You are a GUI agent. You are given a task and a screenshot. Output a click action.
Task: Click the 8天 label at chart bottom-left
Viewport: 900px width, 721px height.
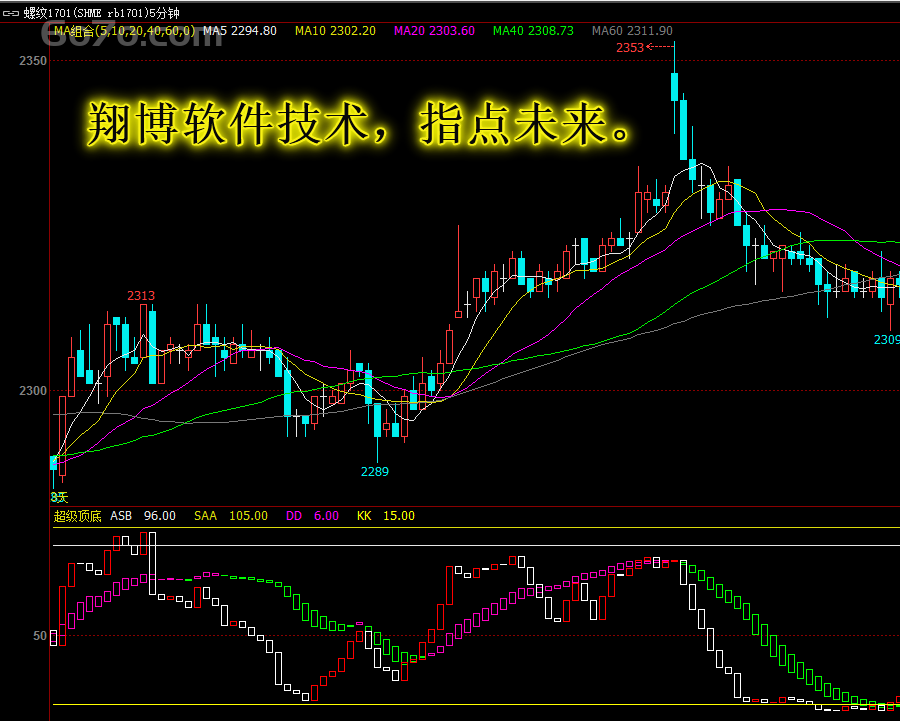(x=59, y=498)
